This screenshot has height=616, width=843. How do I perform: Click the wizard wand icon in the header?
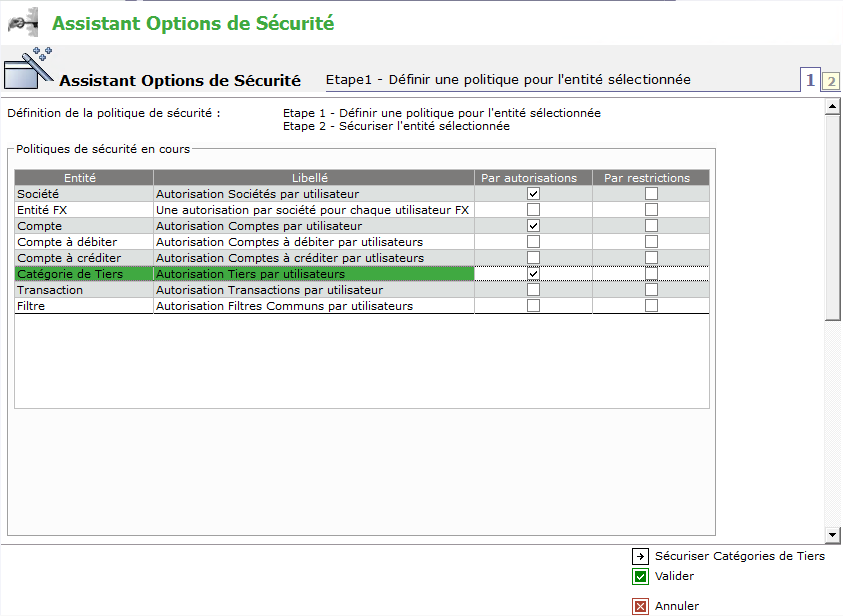(x=29, y=68)
